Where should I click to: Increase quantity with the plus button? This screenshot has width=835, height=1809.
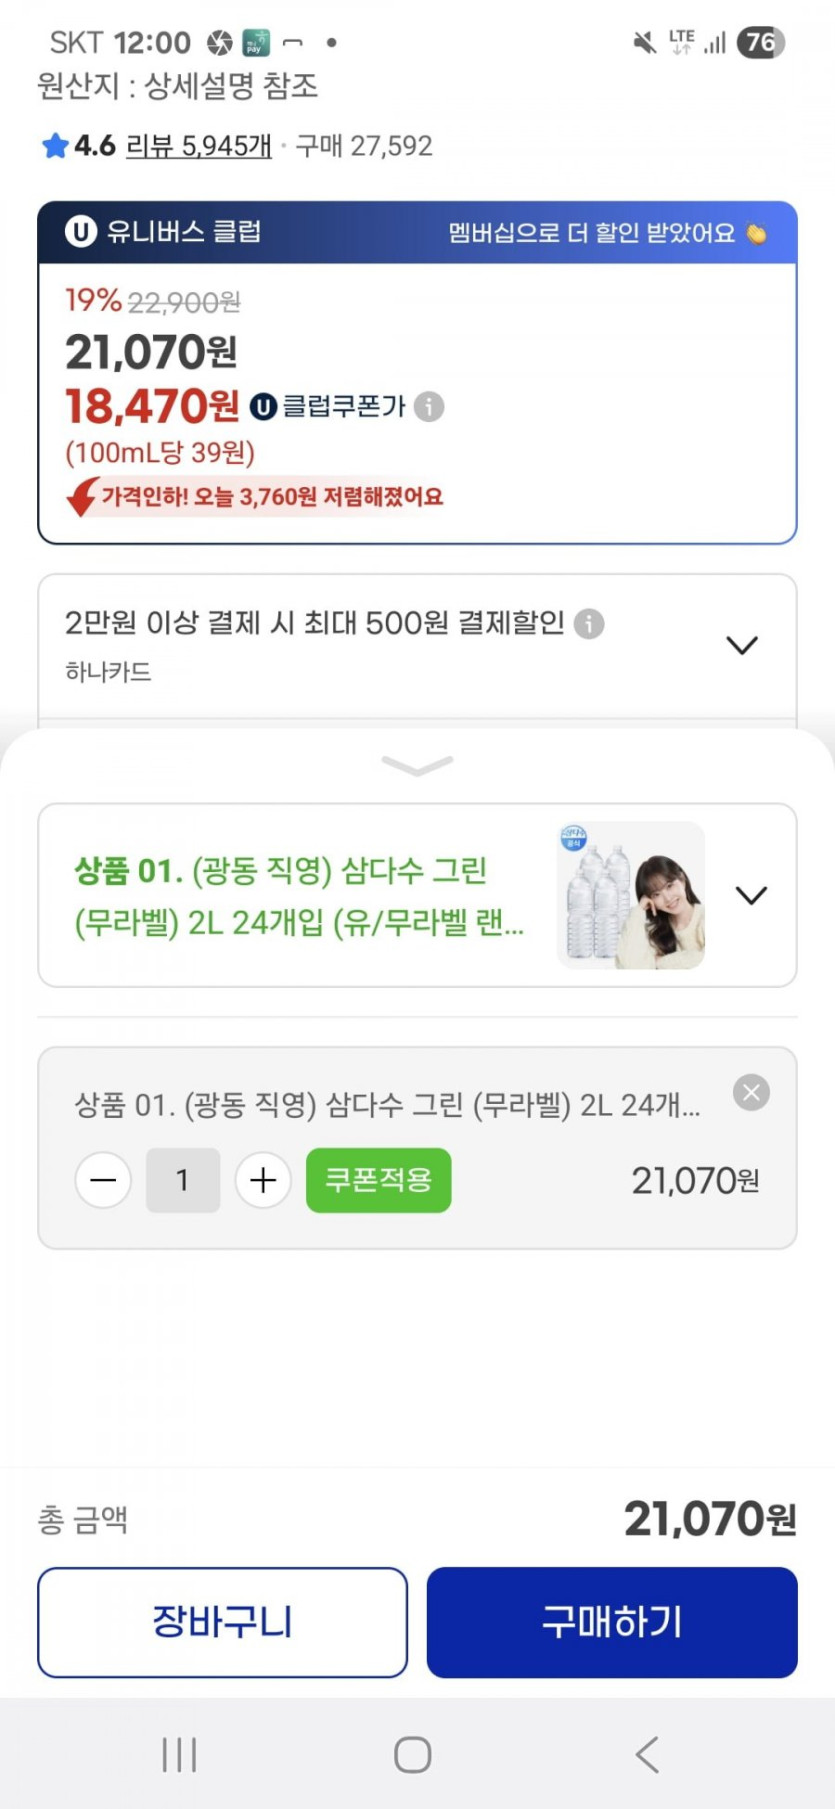(263, 1180)
